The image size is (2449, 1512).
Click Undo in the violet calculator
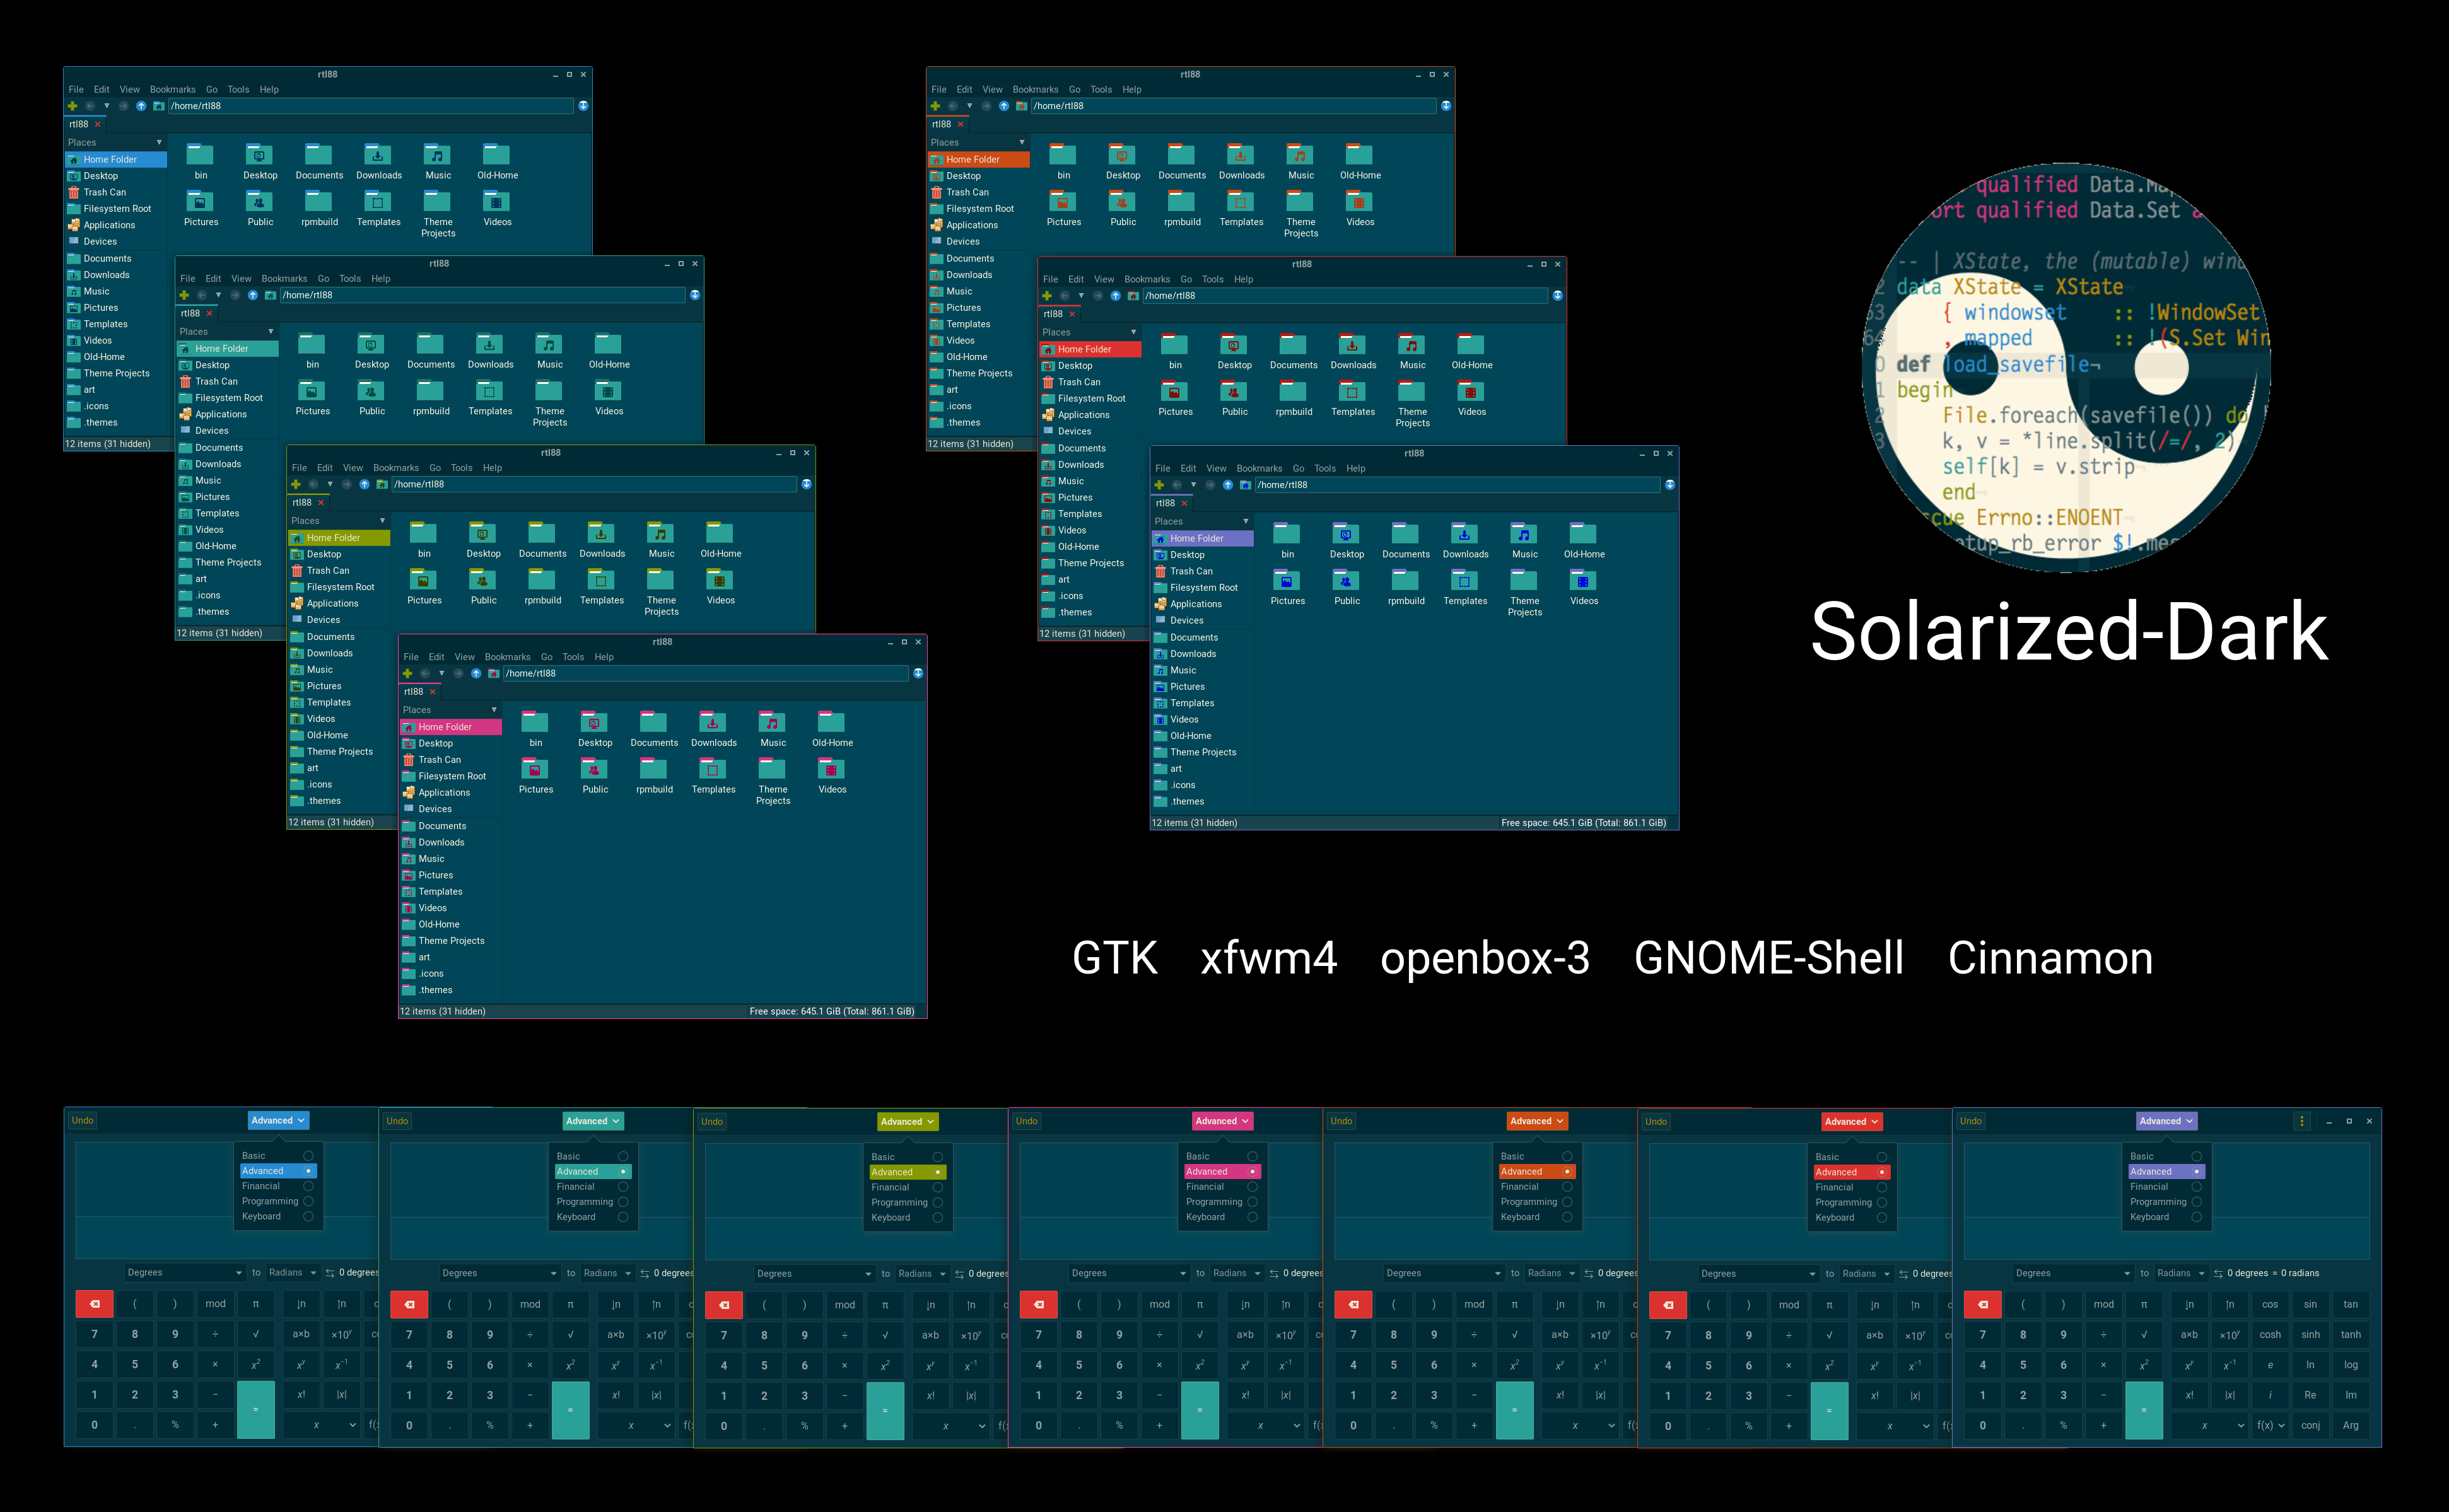(1970, 1121)
